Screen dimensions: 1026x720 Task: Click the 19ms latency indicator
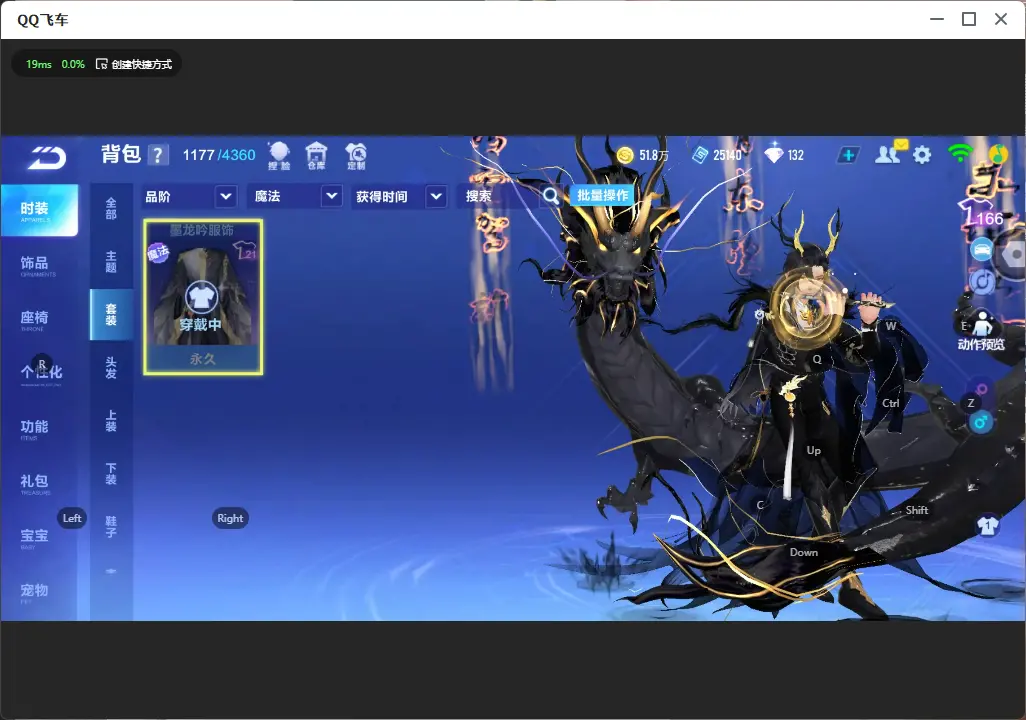point(39,64)
